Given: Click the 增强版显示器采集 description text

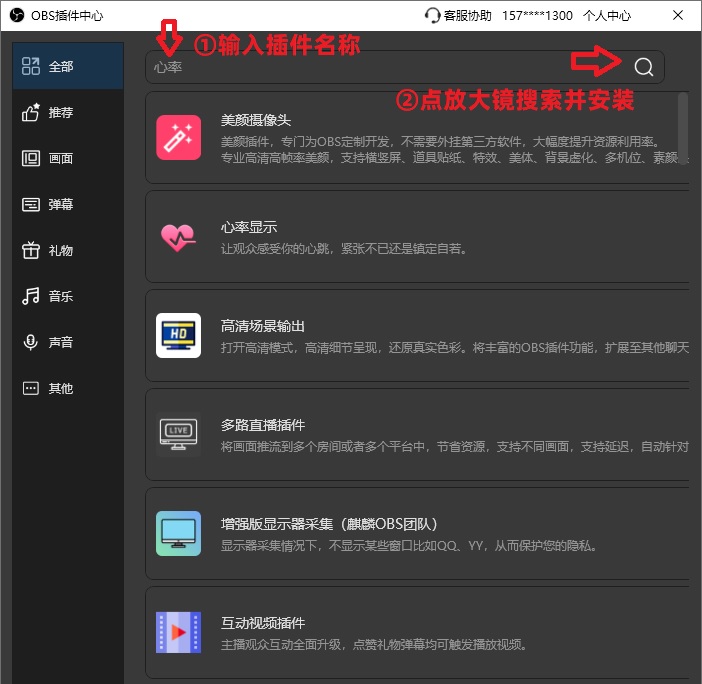Looking at the screenshot, I should click(408, 546).
